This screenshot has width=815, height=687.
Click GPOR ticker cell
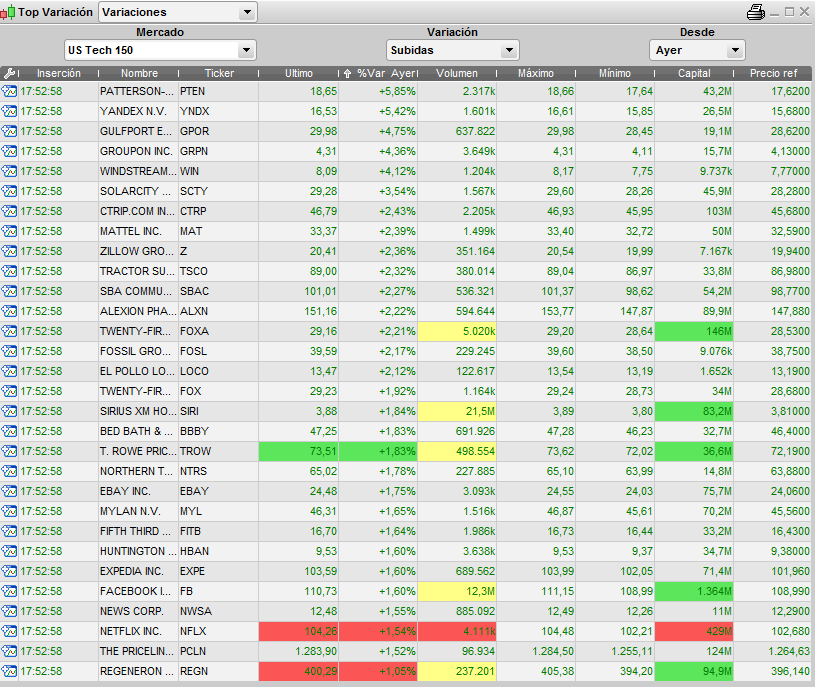(x=218, y=131)
